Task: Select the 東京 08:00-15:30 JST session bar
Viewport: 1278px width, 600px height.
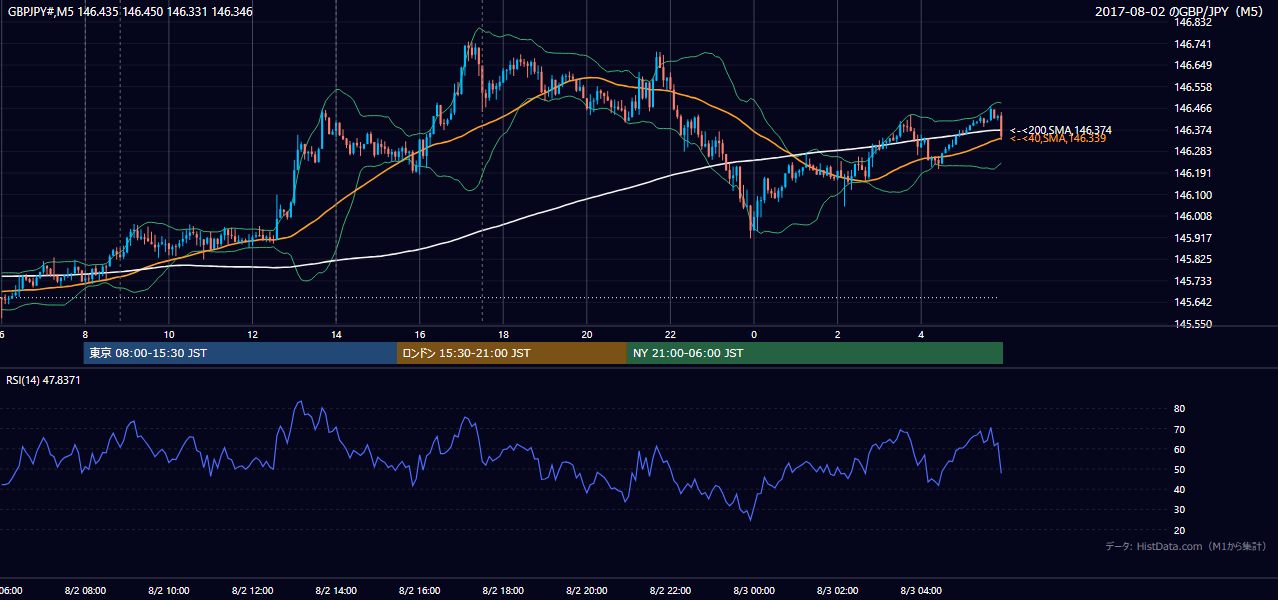Action: coord(240,353)
